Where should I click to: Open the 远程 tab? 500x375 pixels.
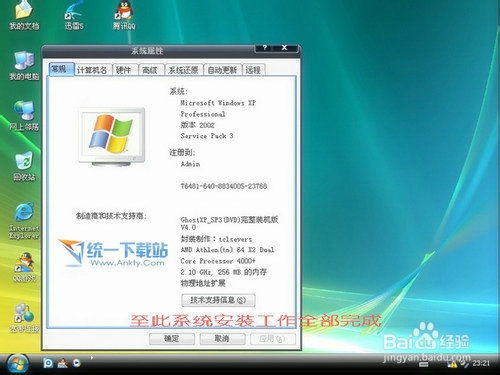pyautogui.click(x=253, y=70)
